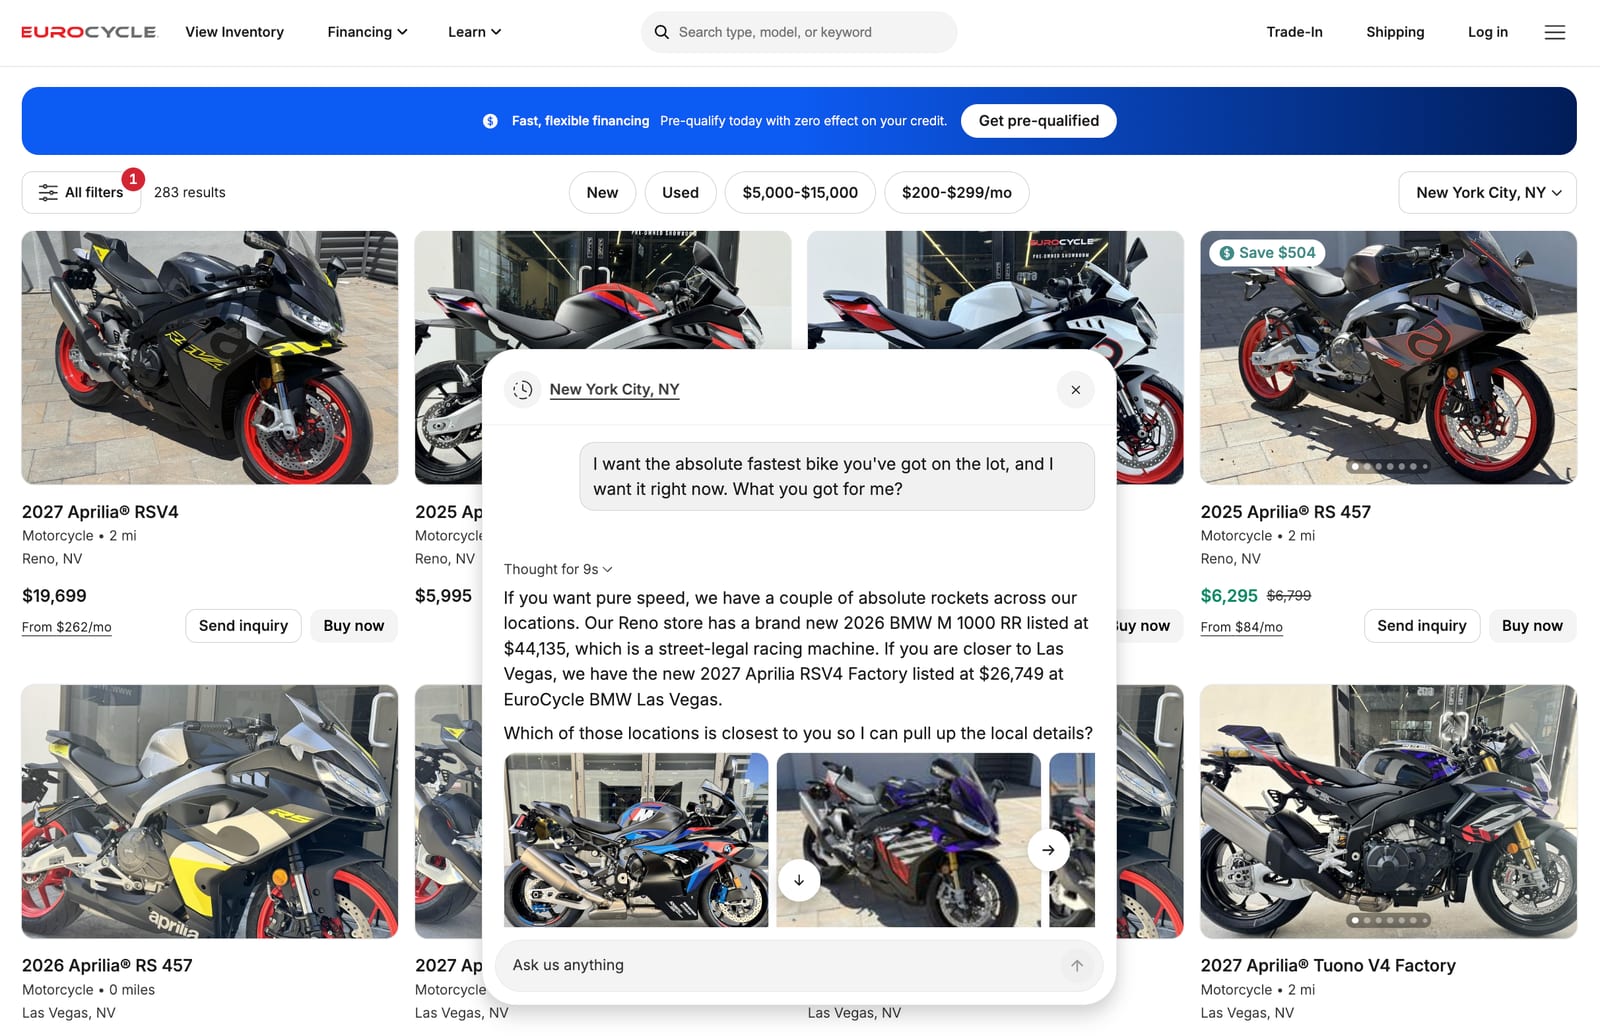Viewport: 1600px width, 1036px height.
Task: Toggle the $200-$299/mo payment filter
Action: coord(956,193)
